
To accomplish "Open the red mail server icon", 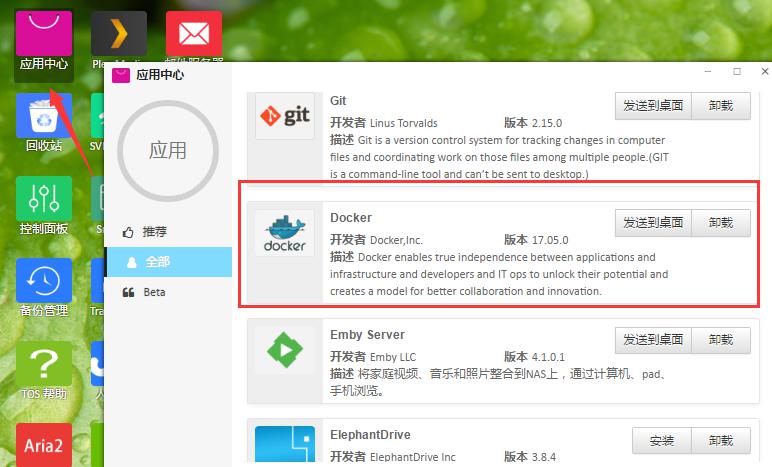I will 194,33.
